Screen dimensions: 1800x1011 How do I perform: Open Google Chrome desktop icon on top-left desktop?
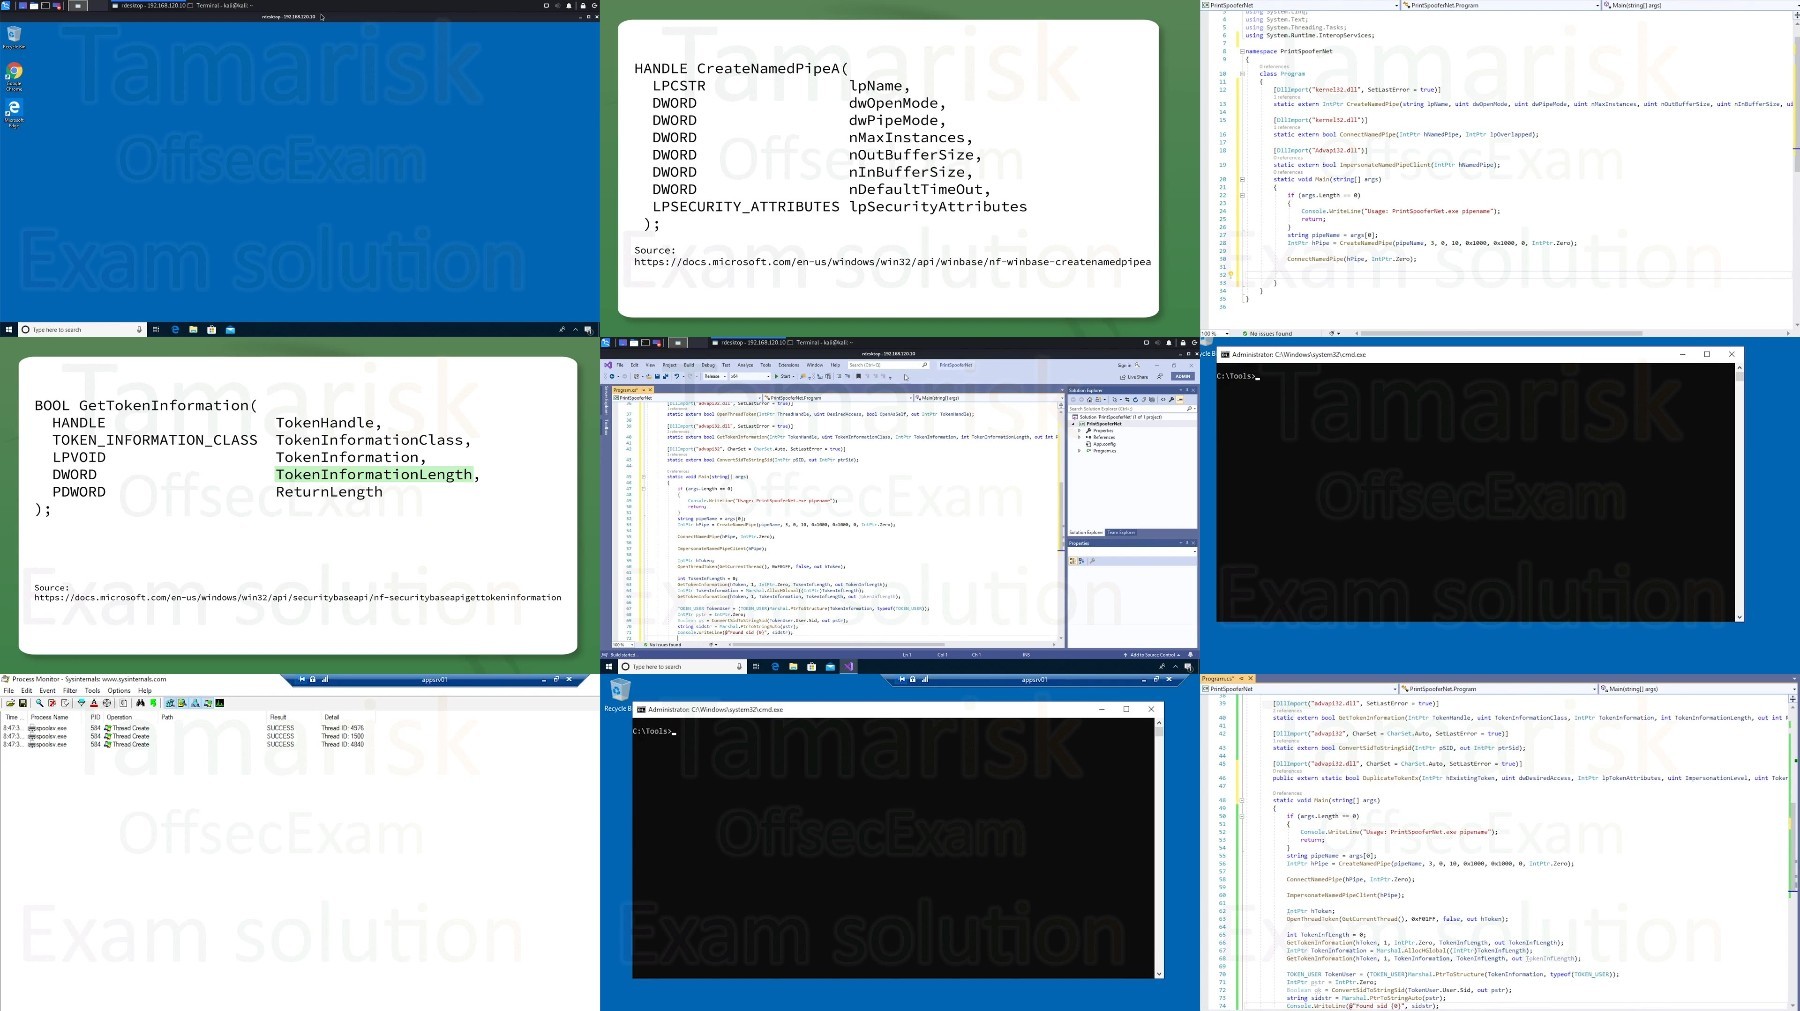point(14,77)
